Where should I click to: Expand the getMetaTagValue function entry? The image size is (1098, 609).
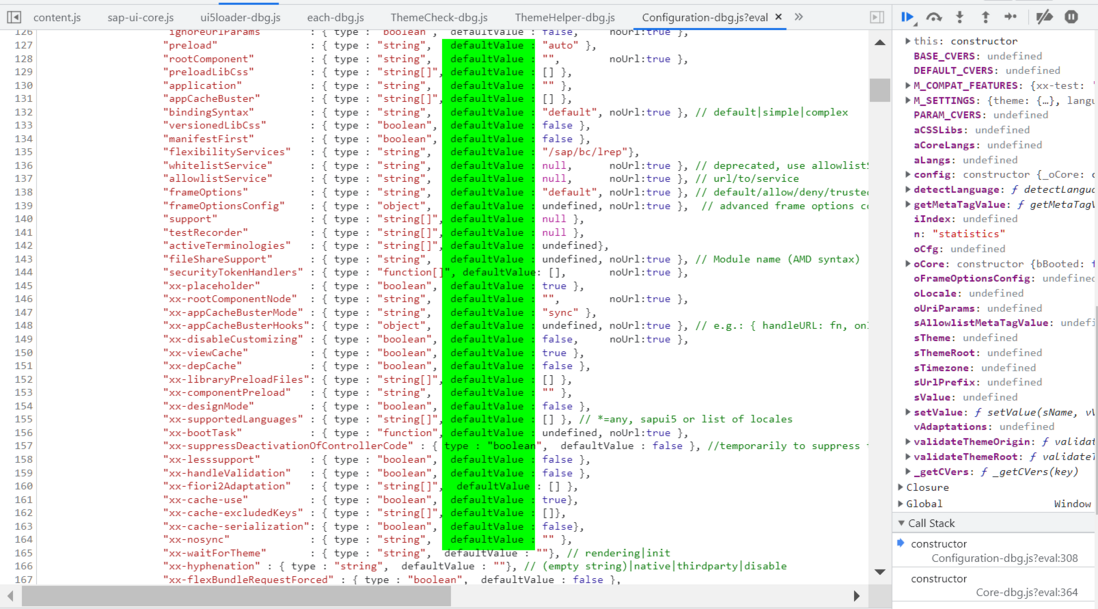click(908, 204)
